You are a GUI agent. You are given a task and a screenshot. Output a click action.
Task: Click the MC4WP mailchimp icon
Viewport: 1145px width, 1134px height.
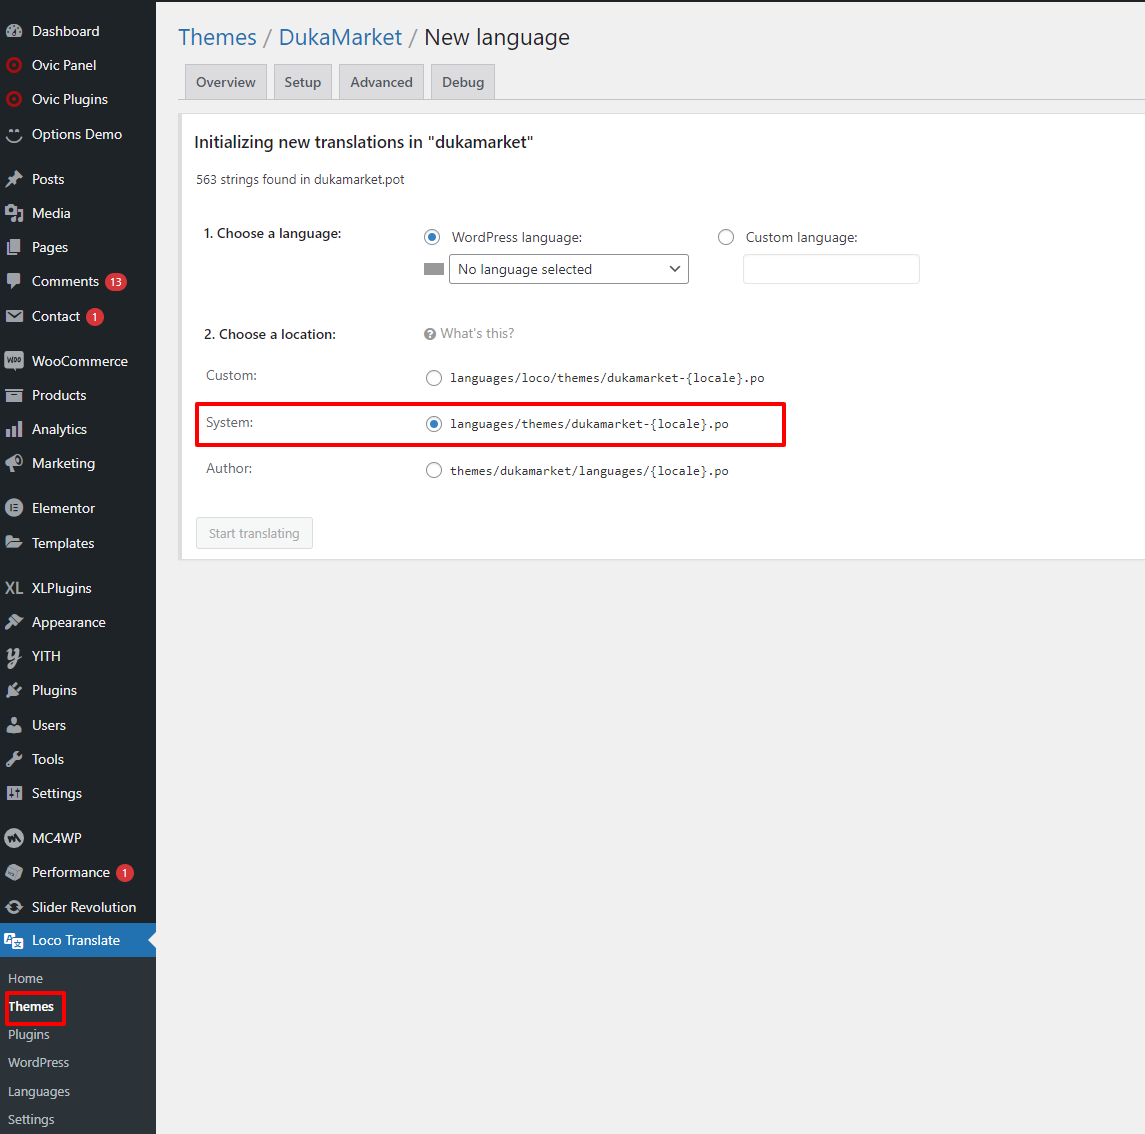14,838
